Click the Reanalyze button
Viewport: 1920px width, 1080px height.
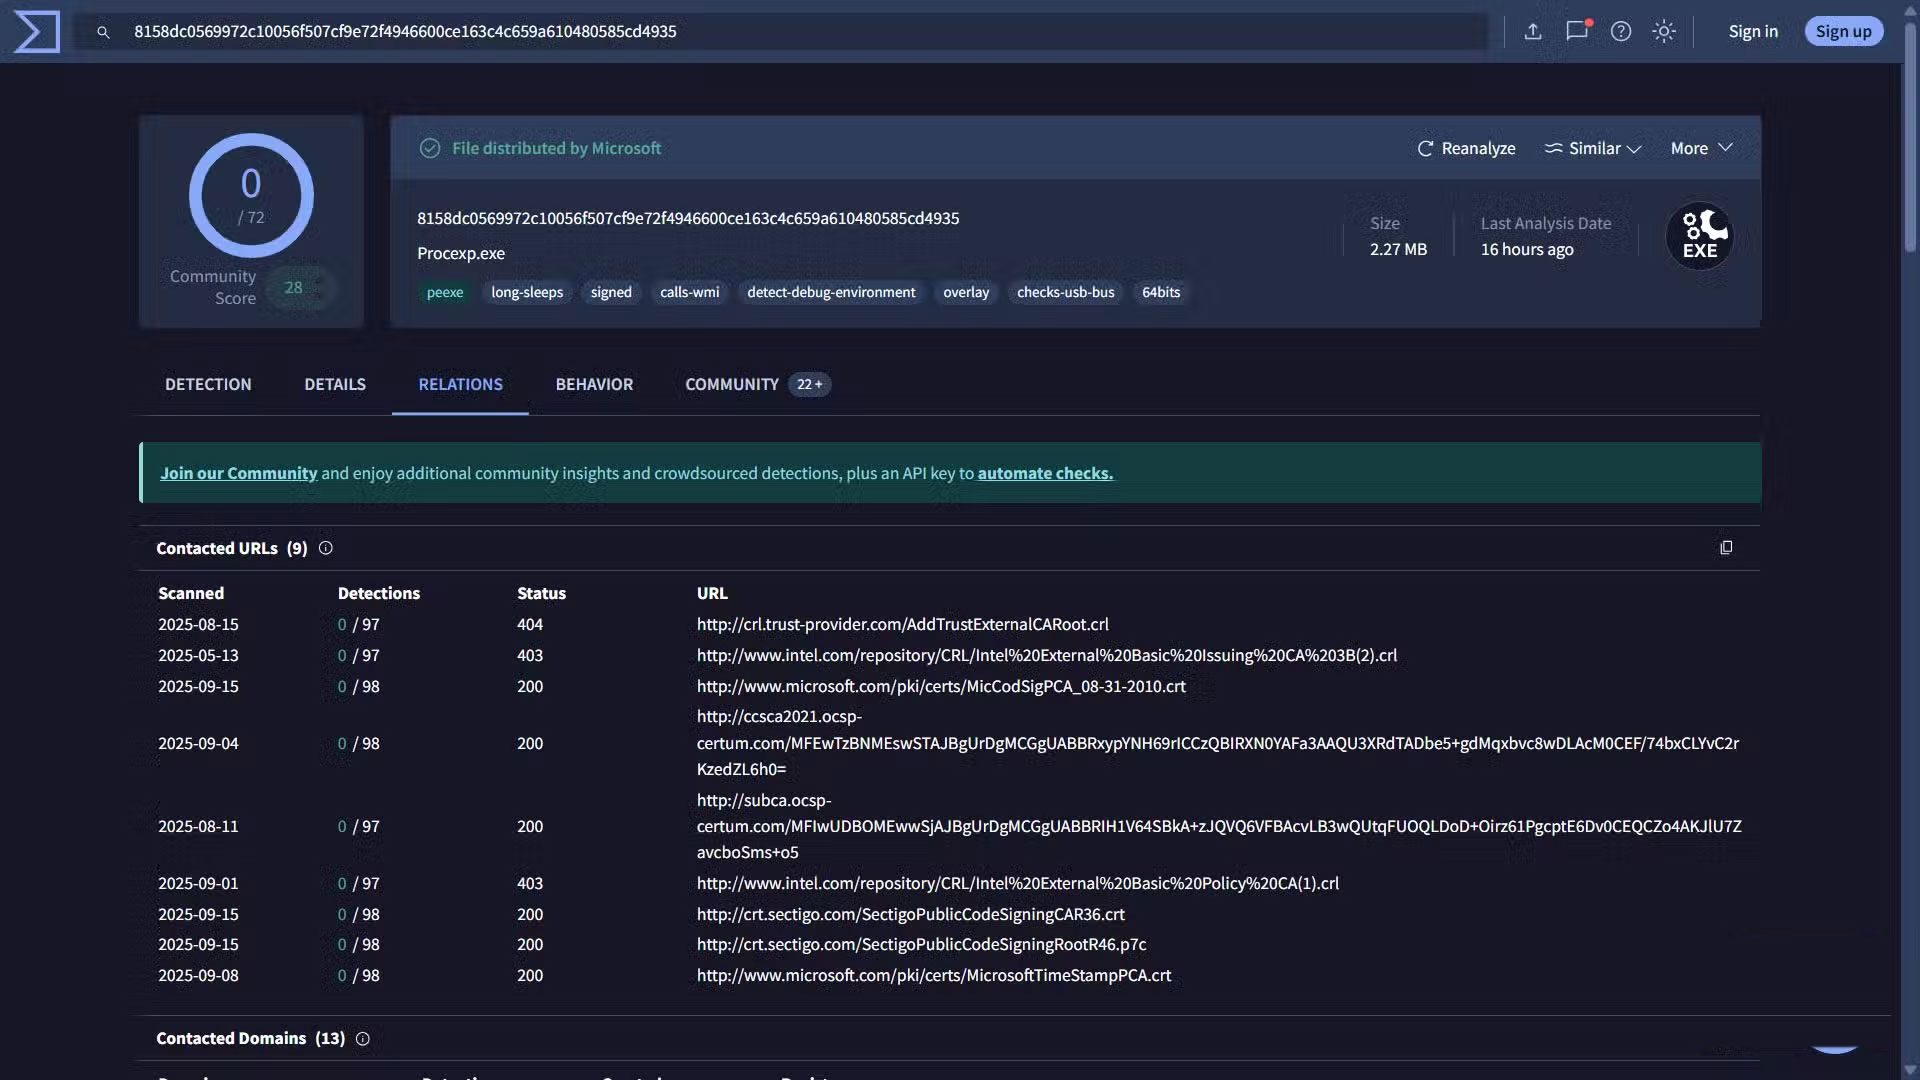click(x=1466, y=148)
